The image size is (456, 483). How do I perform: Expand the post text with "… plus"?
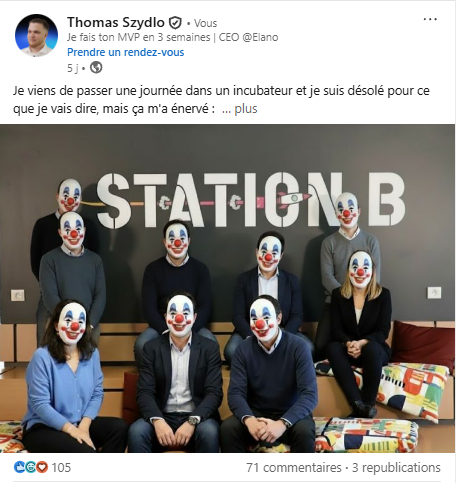240,109
